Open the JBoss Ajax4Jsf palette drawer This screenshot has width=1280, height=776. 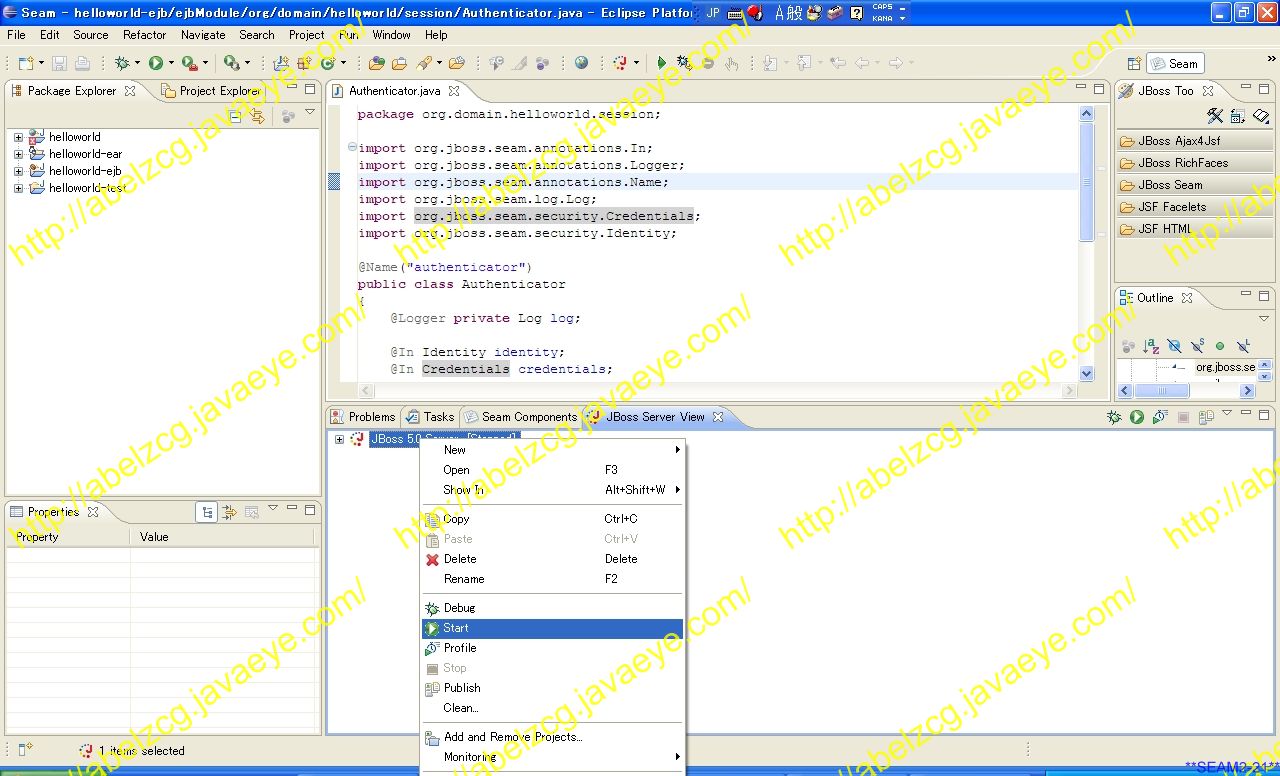(1195, 141)
